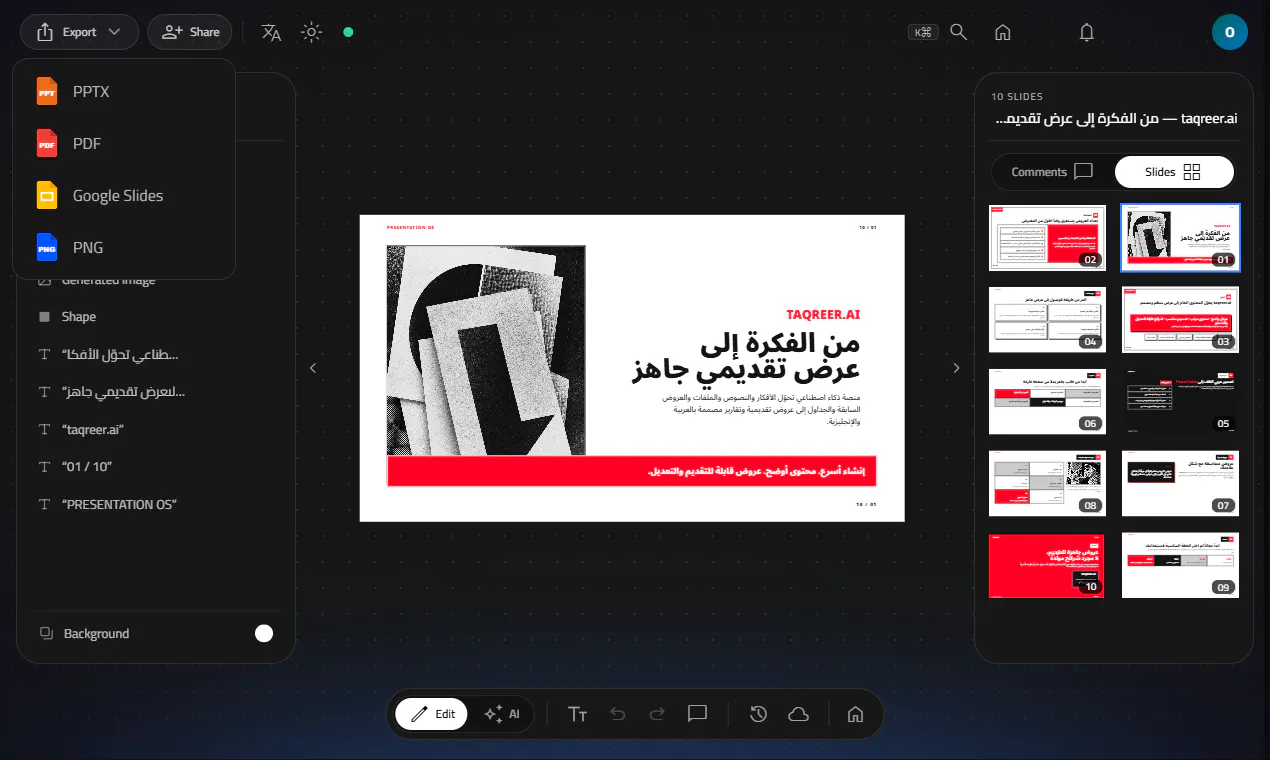The height and width of the screenshot is (760, 1270).
Task: Select the Generated Image layer
Action: [156, 281]
